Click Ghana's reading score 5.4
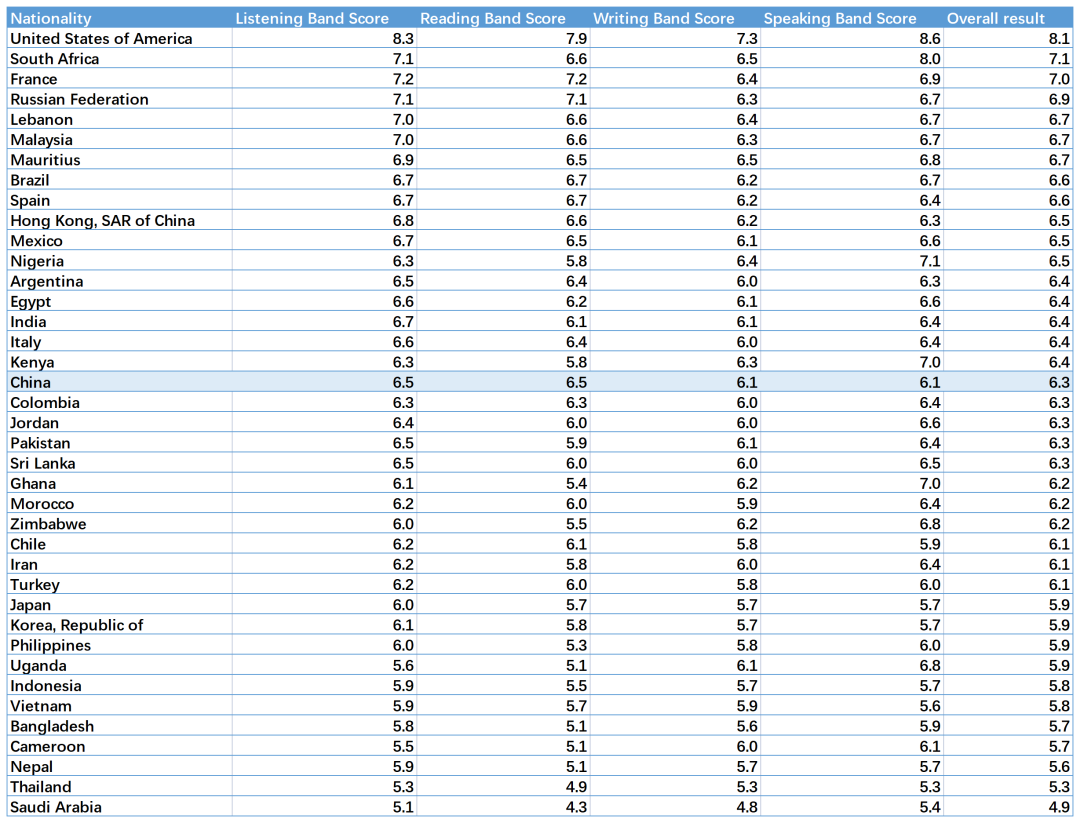Viewport: 1080px width, 823px height. point(576,483)
